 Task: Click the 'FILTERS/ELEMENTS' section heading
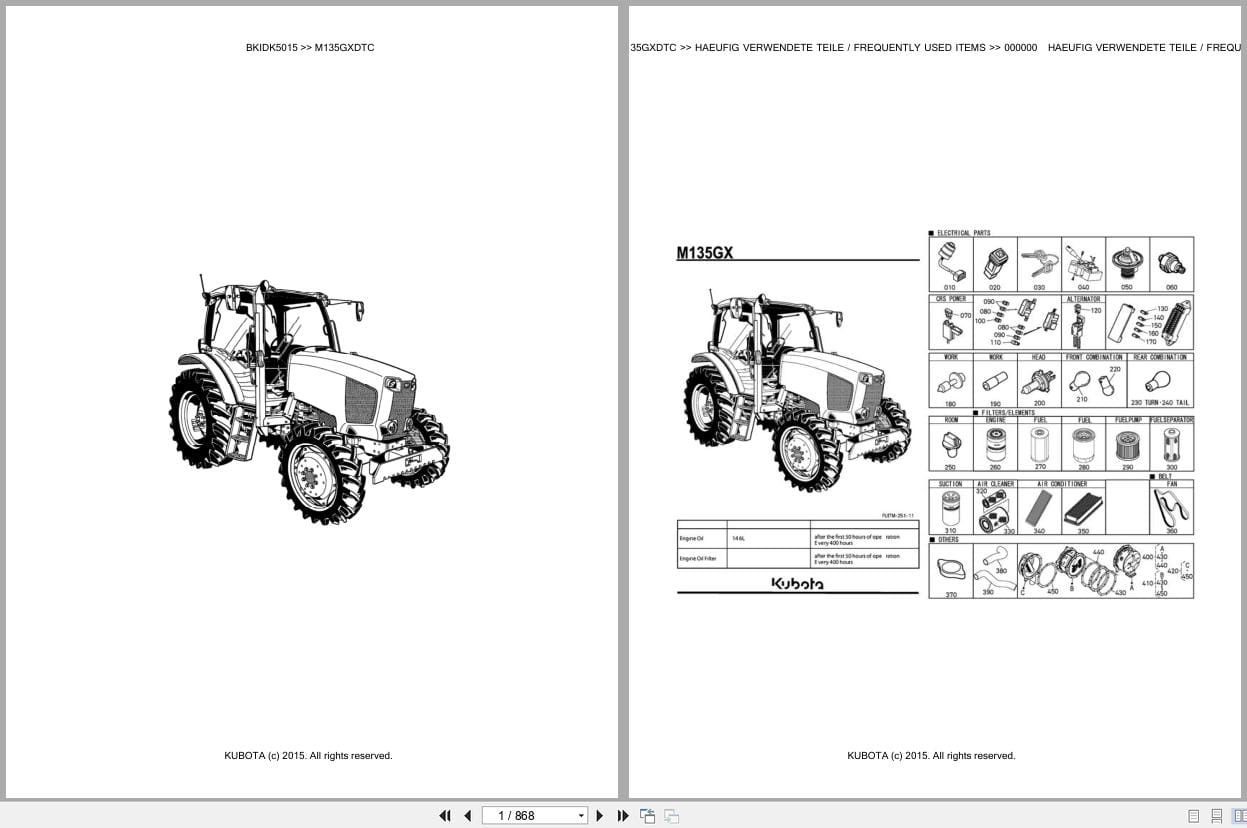tap(1007, 413)
